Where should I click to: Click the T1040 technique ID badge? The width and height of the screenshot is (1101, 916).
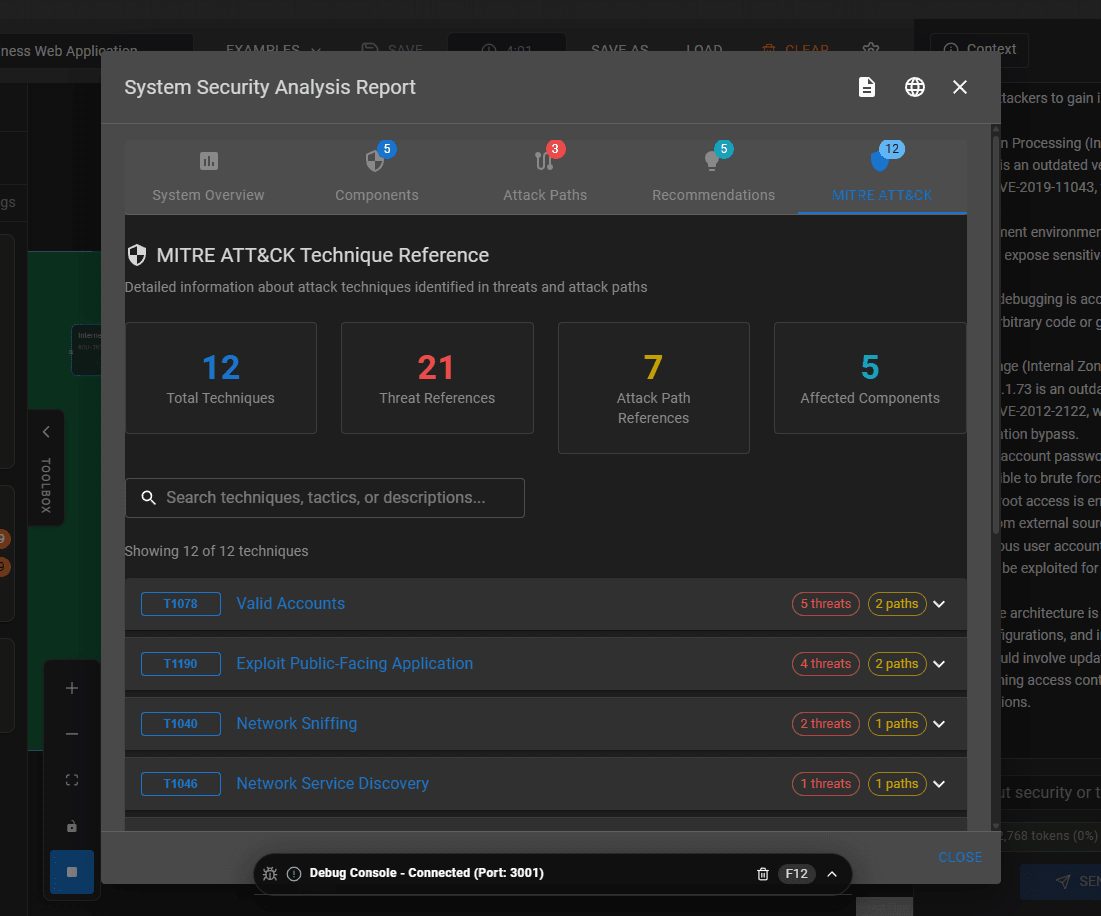(x=180, y=724)
